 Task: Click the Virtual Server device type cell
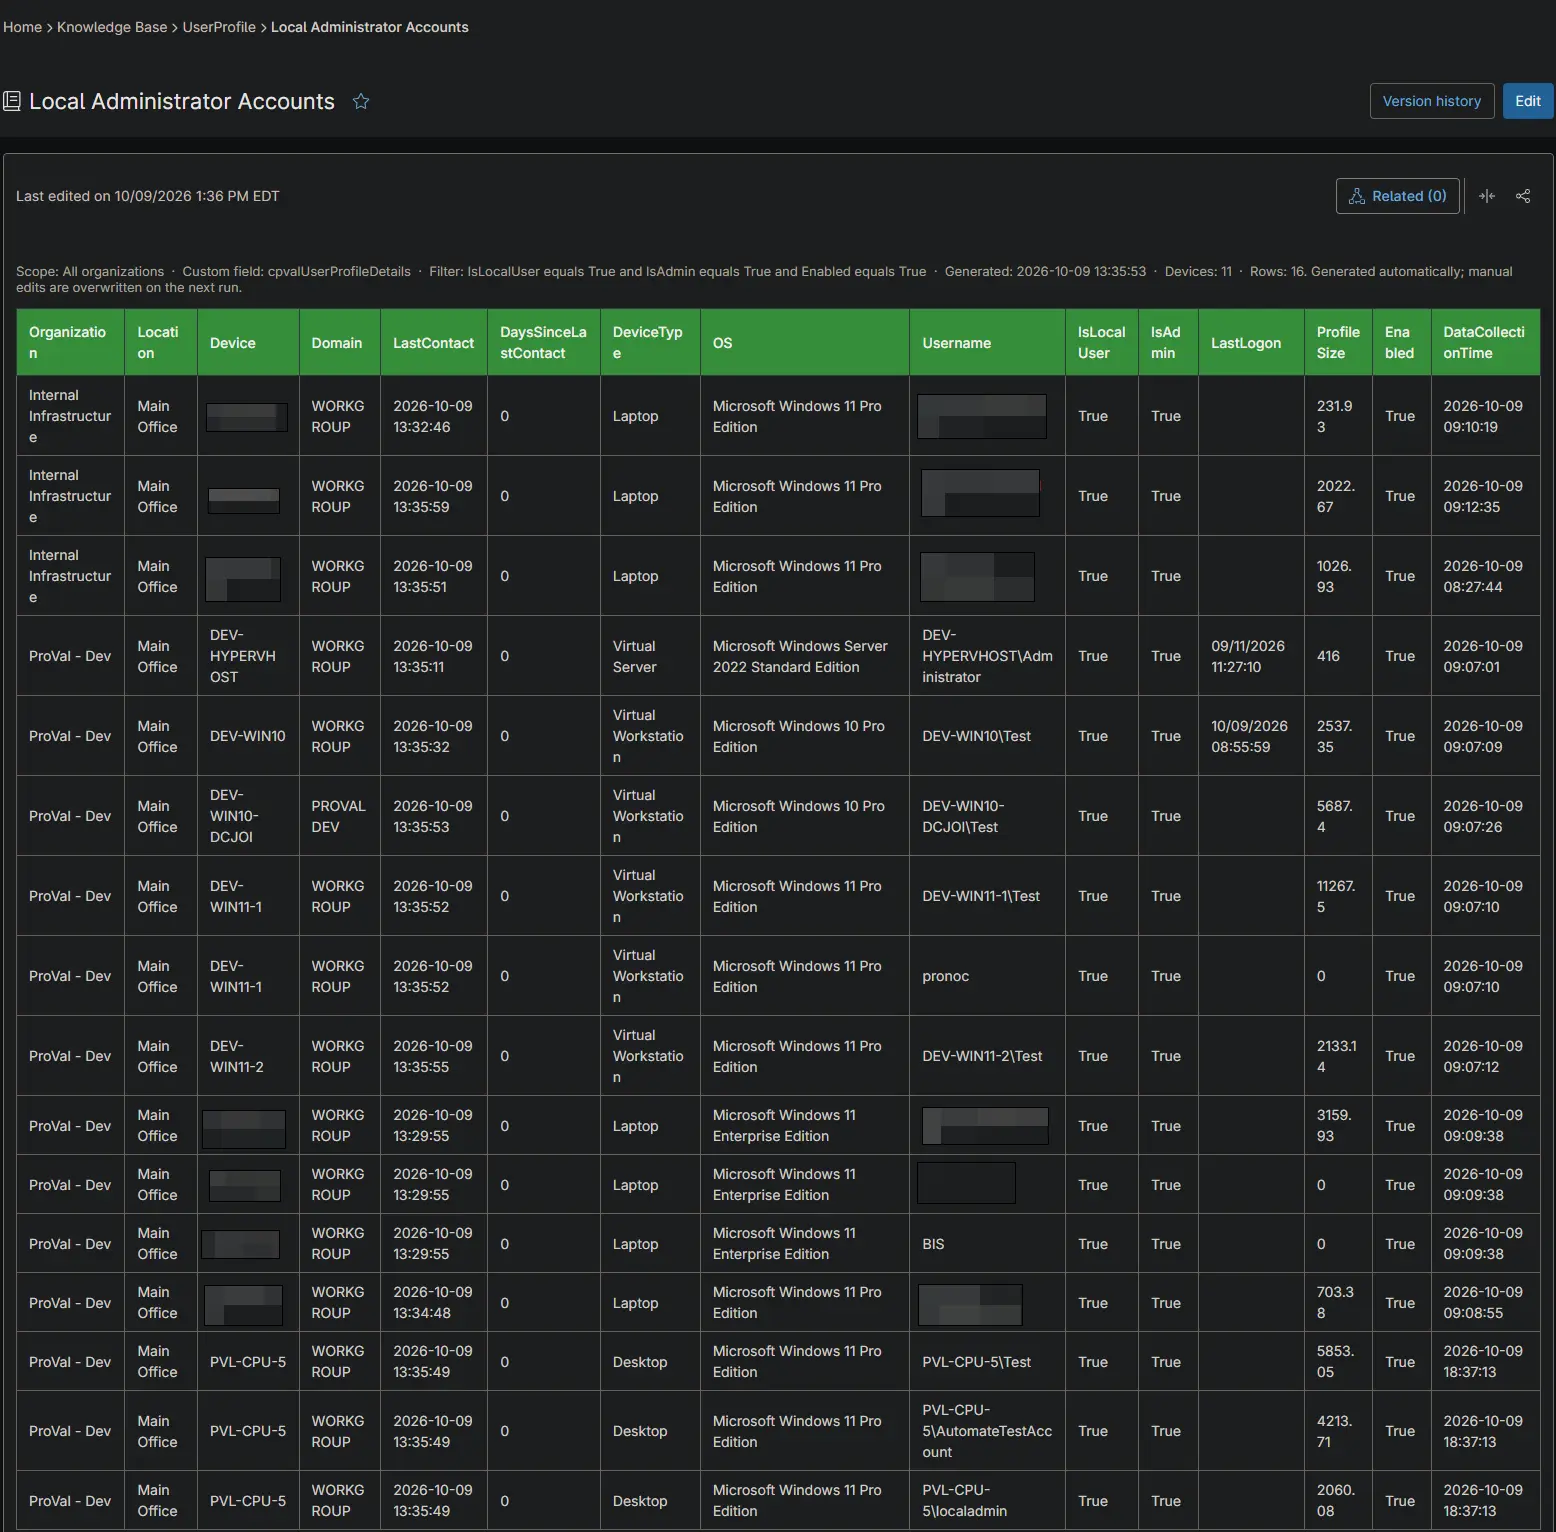pyautogui.click(x=650, y=656)
